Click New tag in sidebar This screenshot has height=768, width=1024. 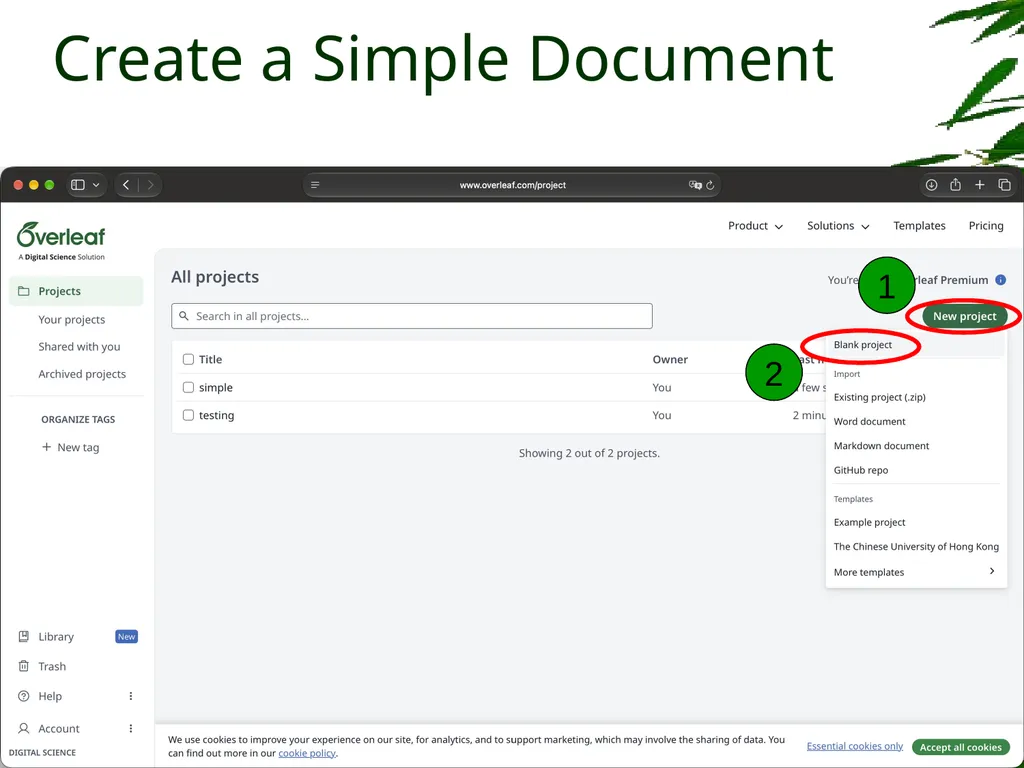click(x=71, y=447)
